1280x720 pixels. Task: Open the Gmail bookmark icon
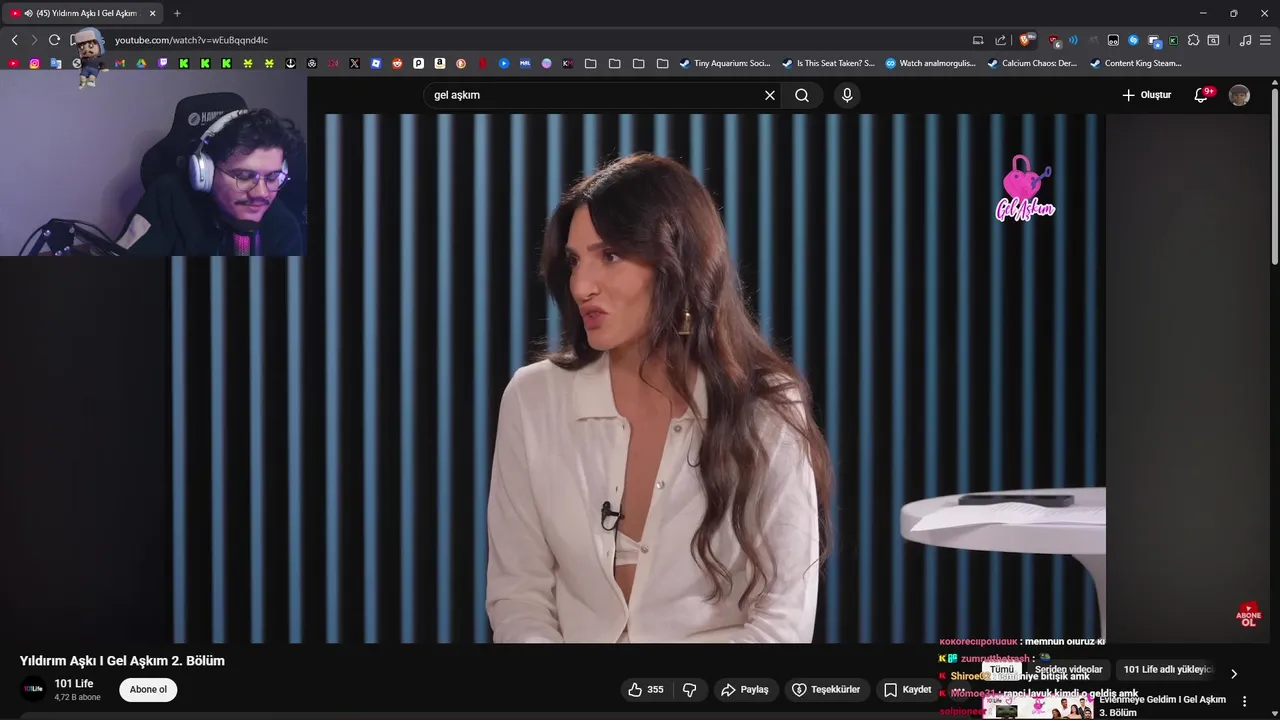pyautogui.click(x=120, y=63)
